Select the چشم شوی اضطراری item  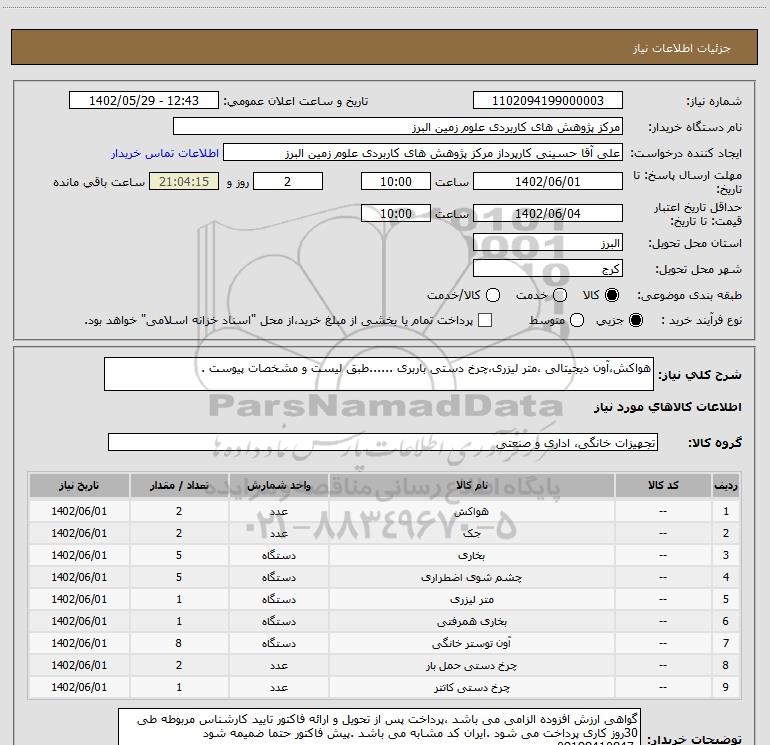[471, 577]
